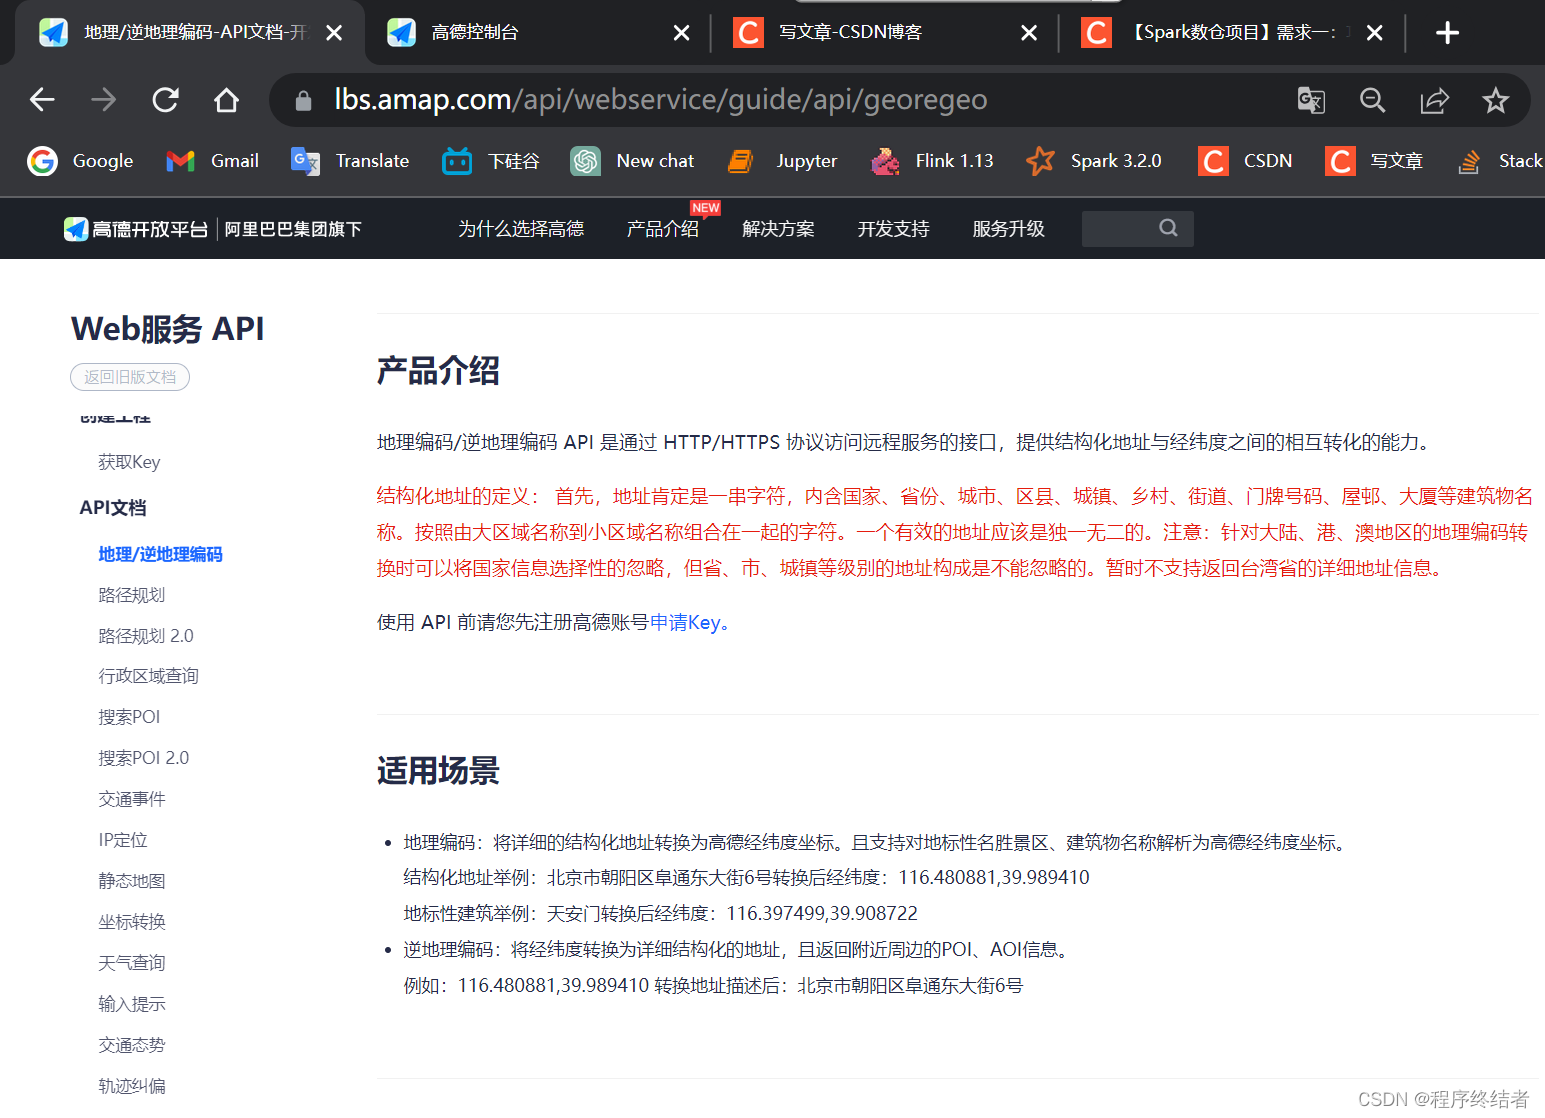Reload the current page
This screenshot has height=1118, width=1545.
(165, 100)
